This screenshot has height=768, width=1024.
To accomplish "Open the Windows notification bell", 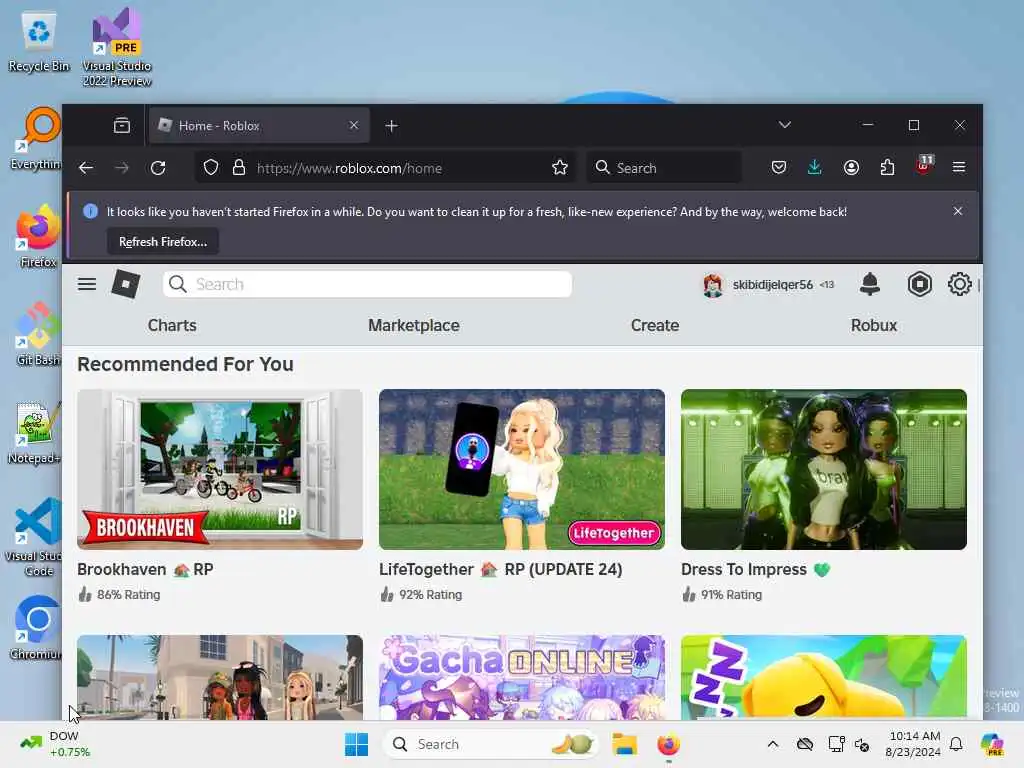I will 956,744.
